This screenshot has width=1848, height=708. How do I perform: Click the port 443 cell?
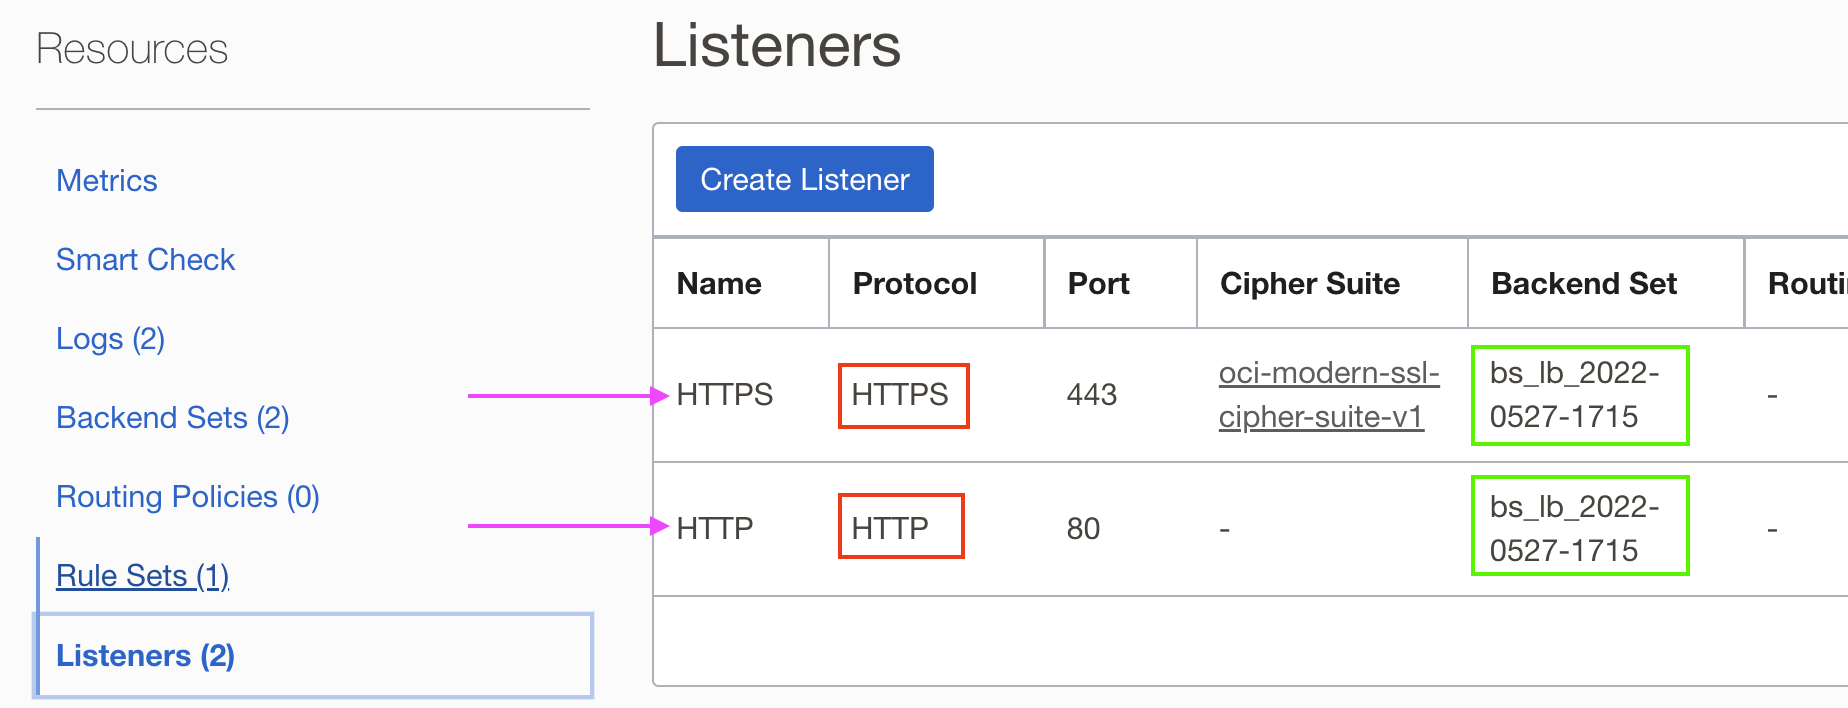[1091, 395]
